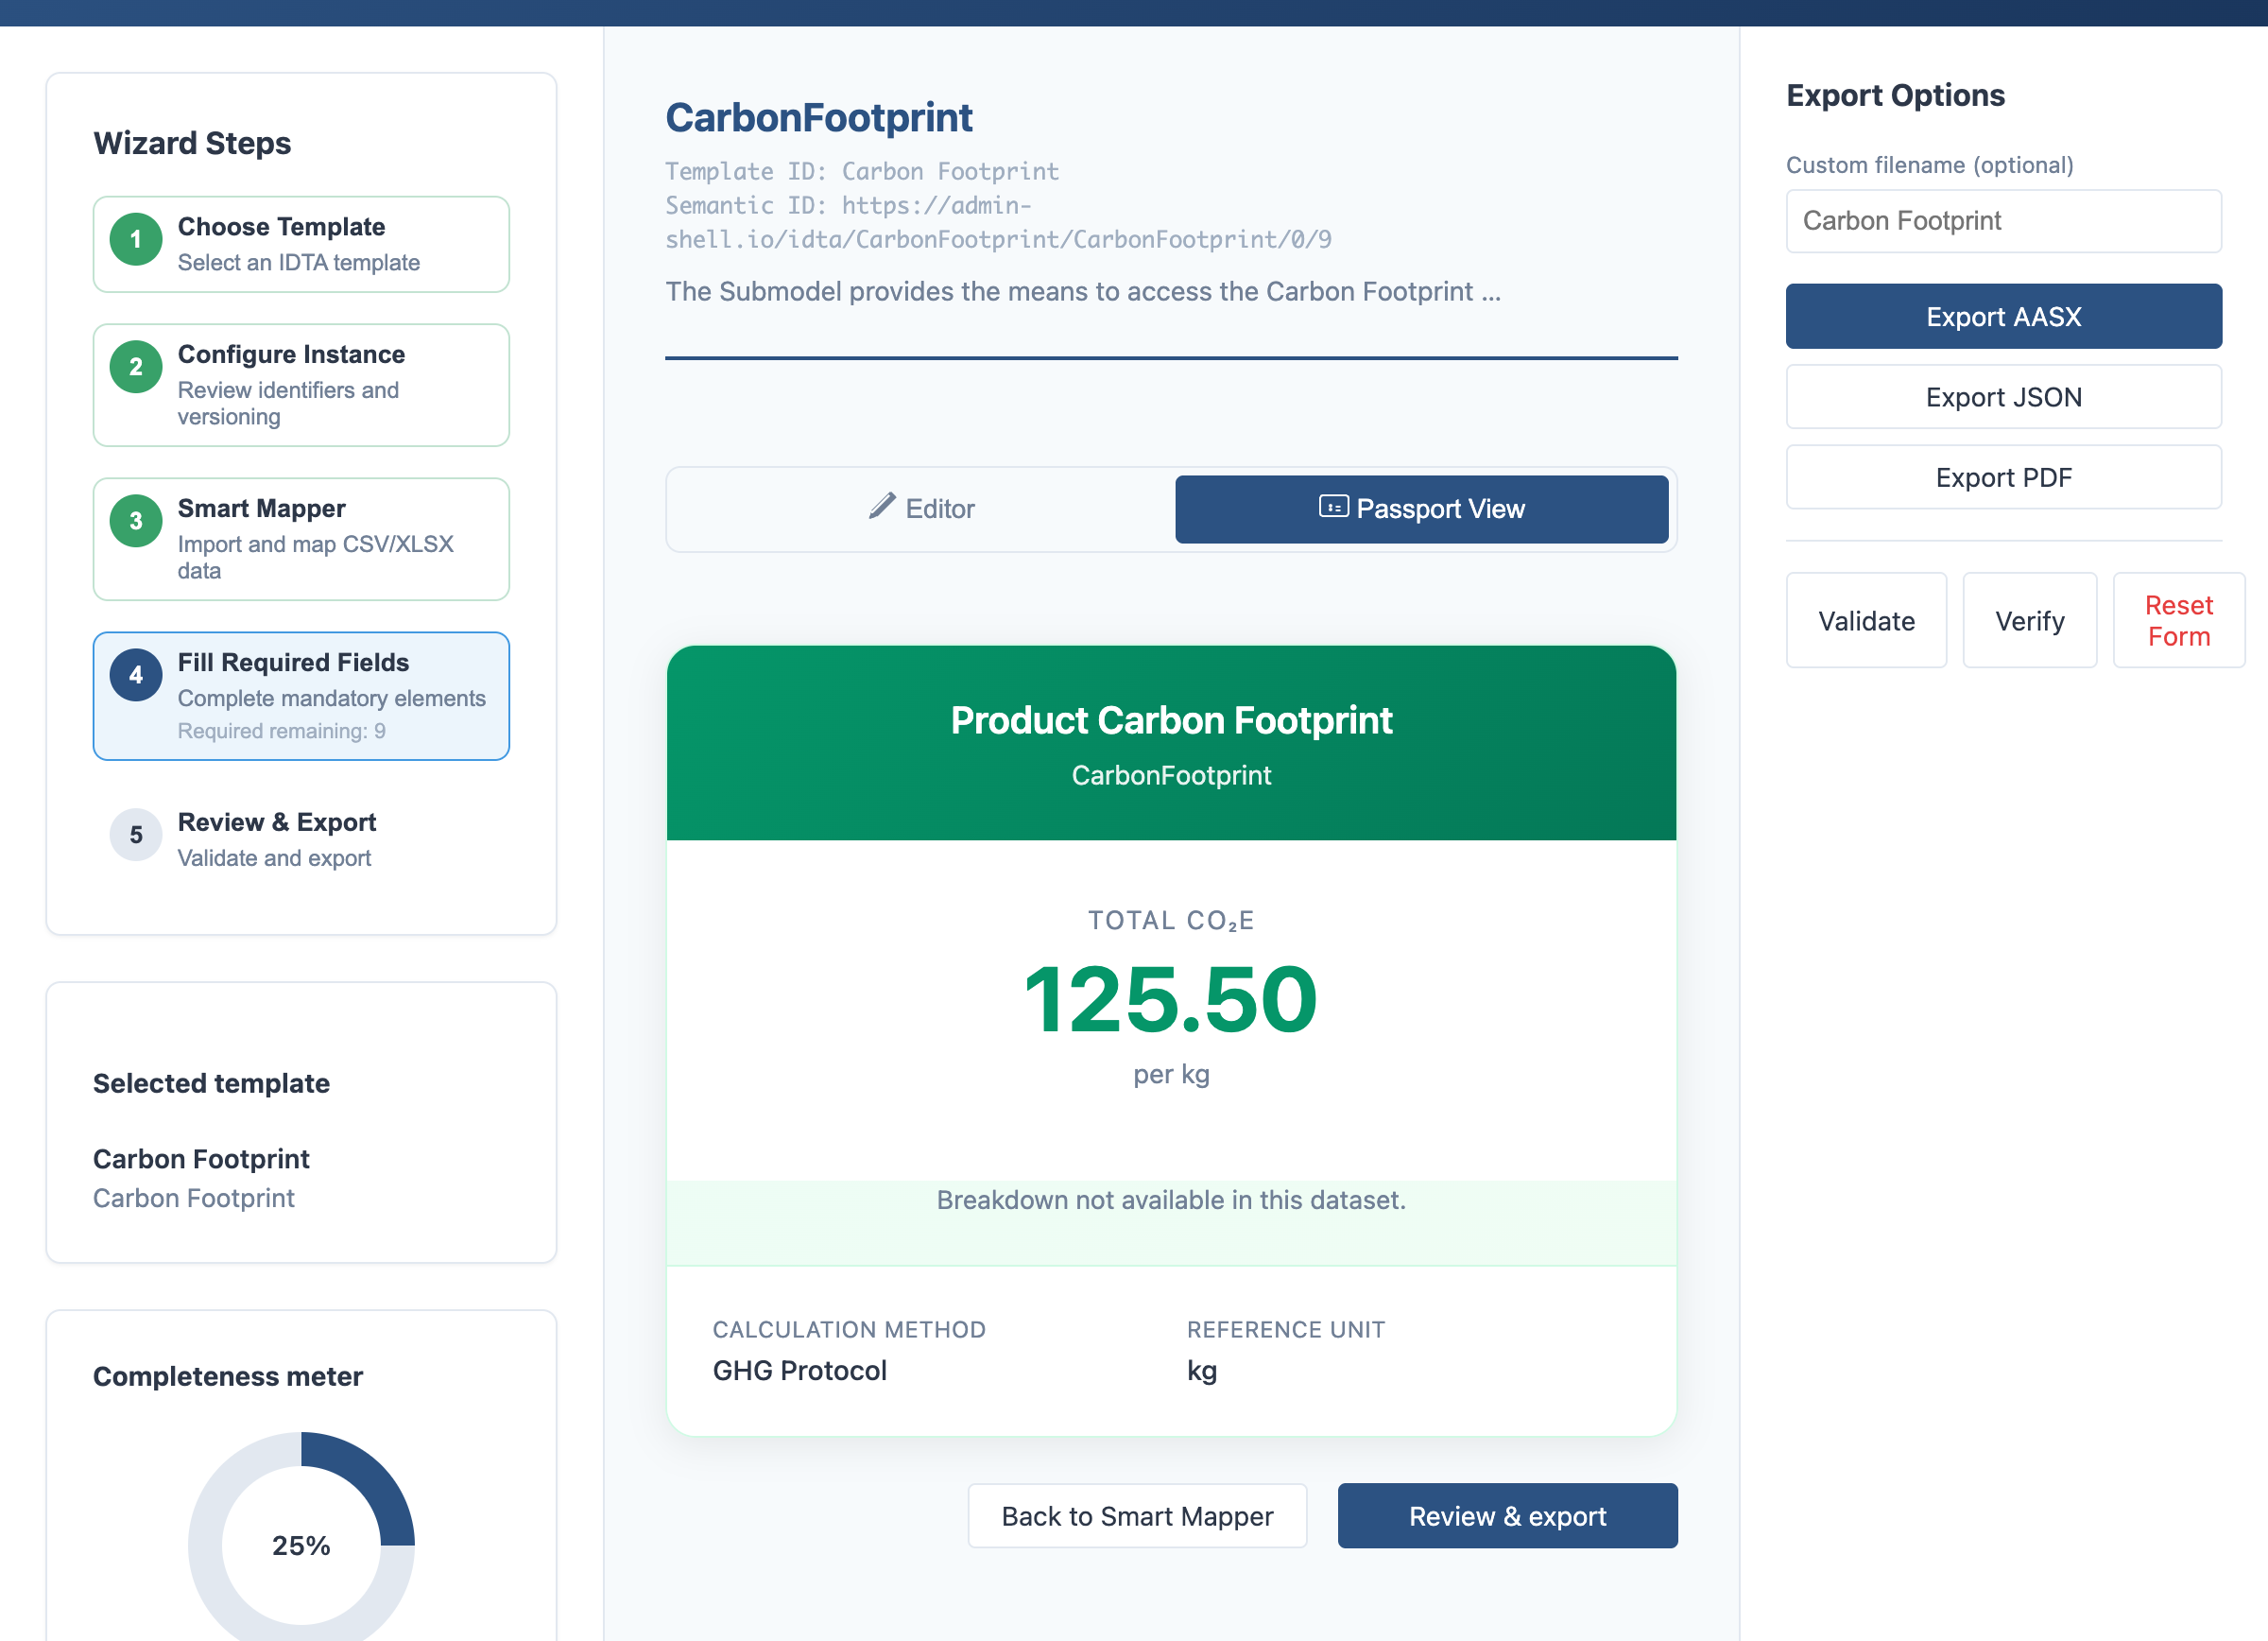
Task: Click the step 3 green circle badge
Action: tap(136, 521)
